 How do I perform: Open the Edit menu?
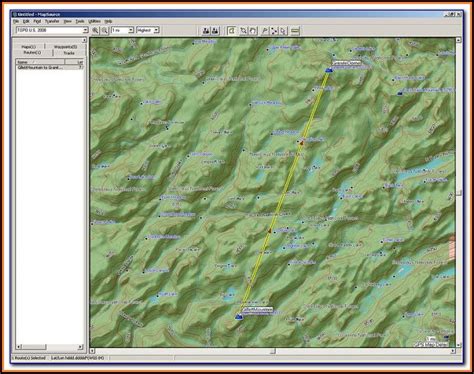[26, 21]
